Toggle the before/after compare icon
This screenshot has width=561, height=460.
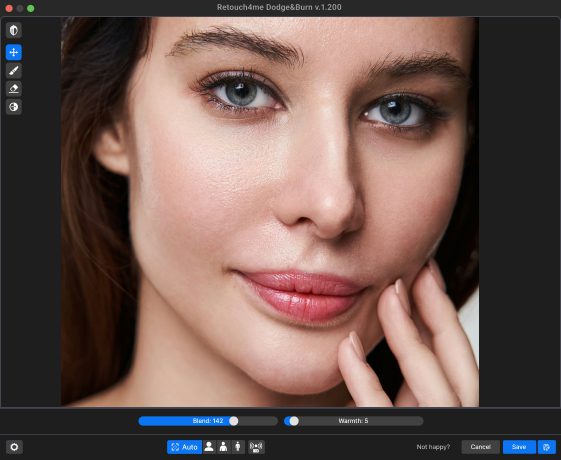click(14, 30)
